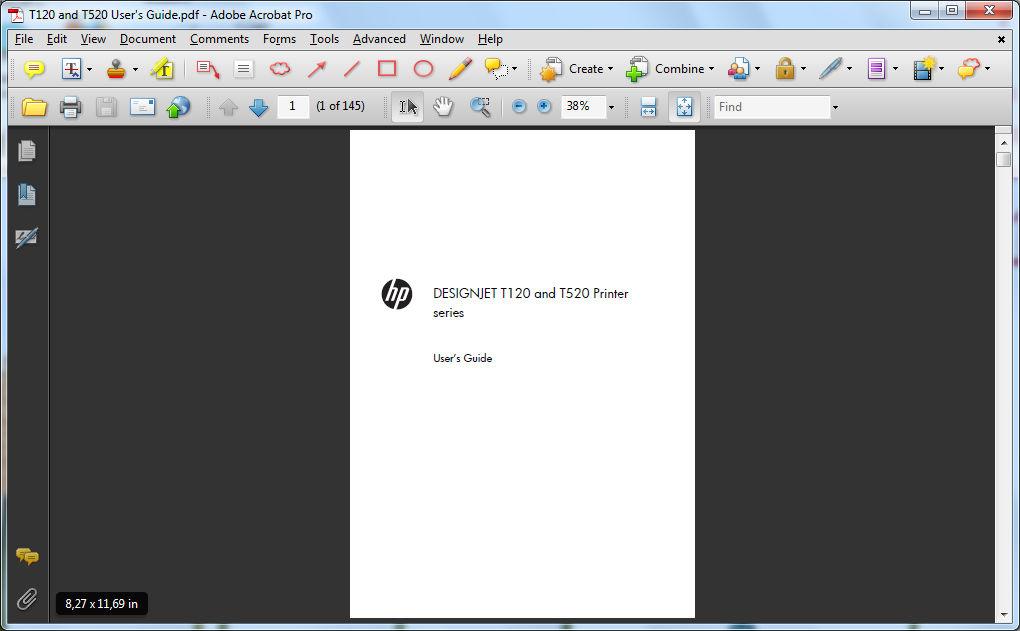Open the zoom percentage dropdown arrow

[x=611, y=107]
